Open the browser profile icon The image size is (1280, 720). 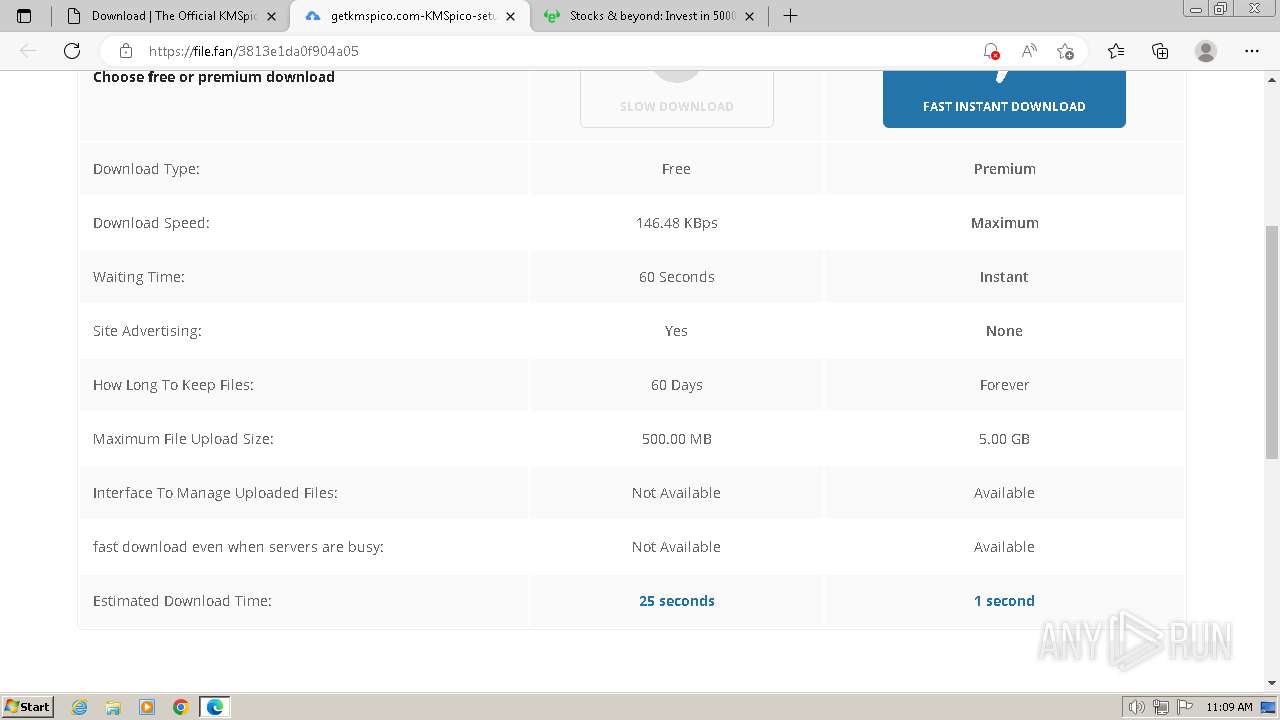[1206, 51]
